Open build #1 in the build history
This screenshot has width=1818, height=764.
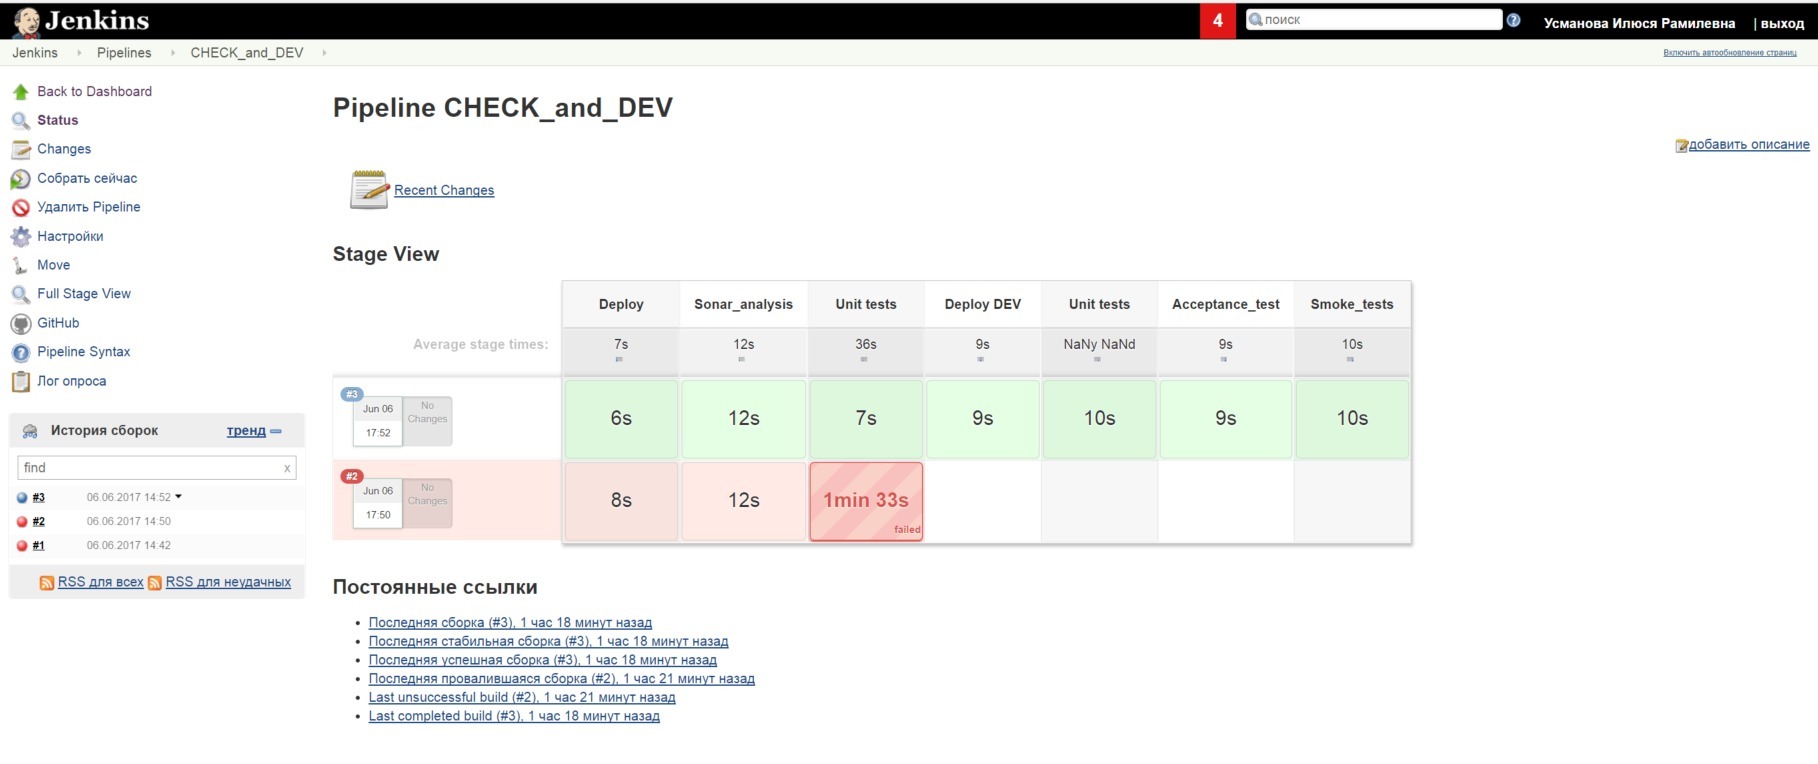(x=39, y=546)
